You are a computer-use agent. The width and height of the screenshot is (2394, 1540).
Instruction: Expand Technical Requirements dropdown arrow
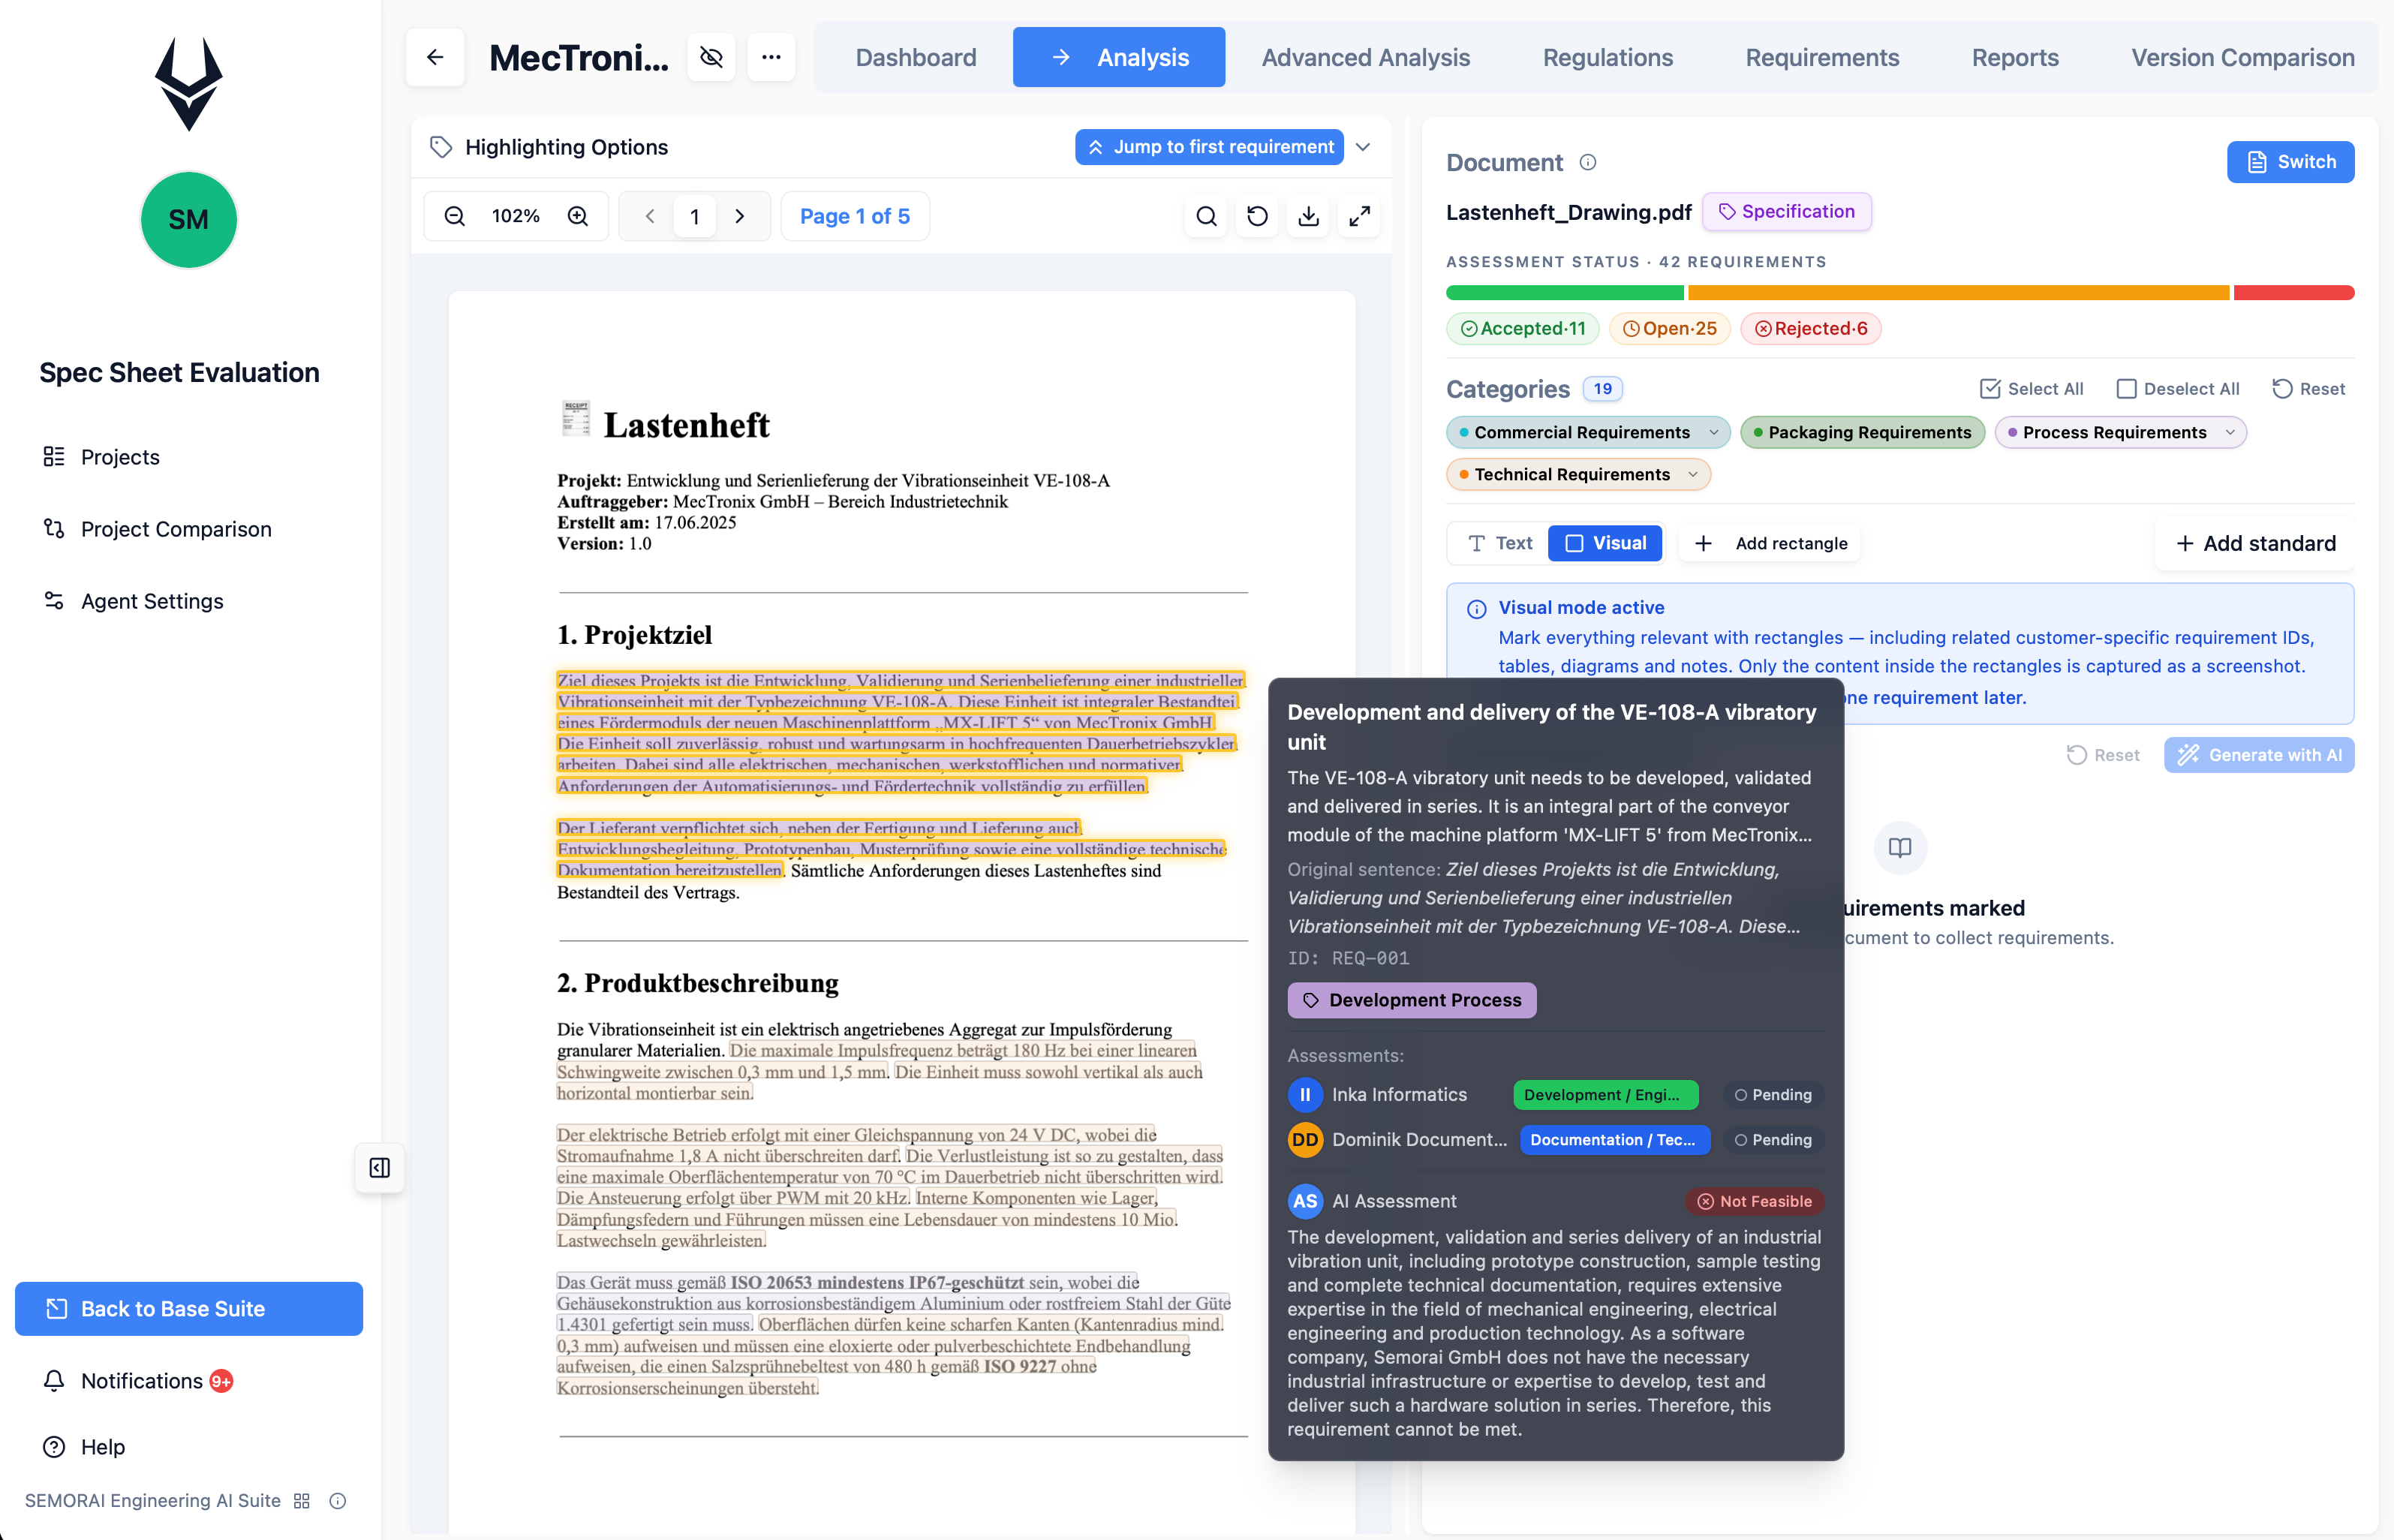click(1693, 474)
